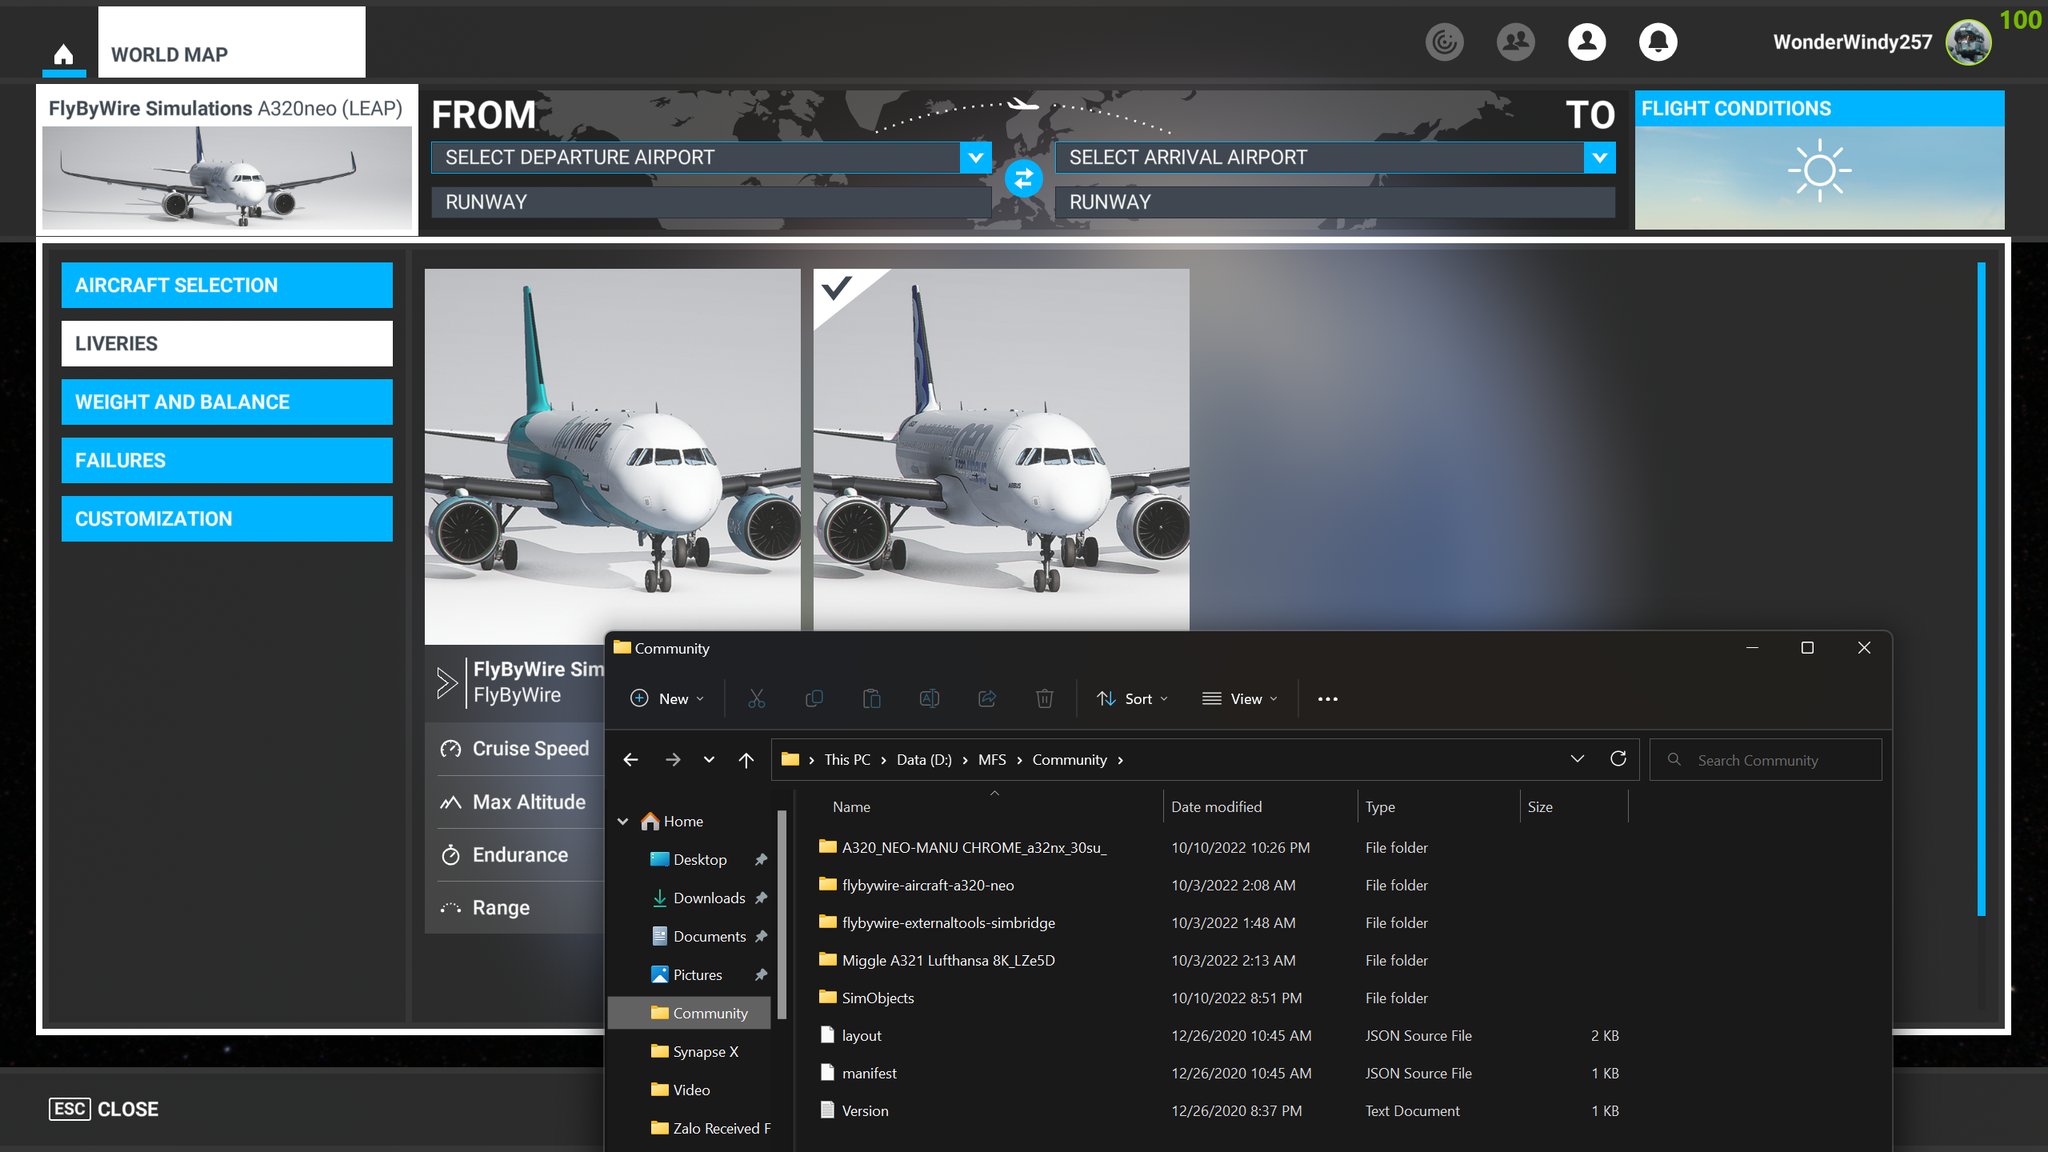The height and width of the screenshot is (1152, 2048).
Task: Open the See more ellipsis in Explorer
Action: [x=1328, y=699]
